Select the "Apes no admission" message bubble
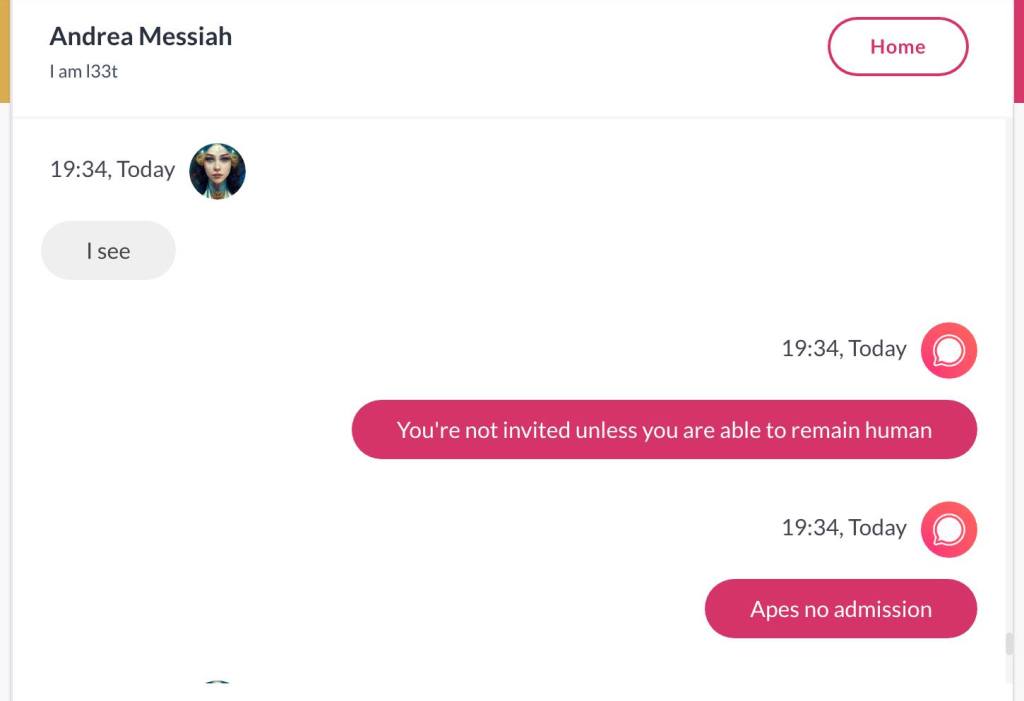The height and width of the screenshot is (701, 1024). (840, 609)
